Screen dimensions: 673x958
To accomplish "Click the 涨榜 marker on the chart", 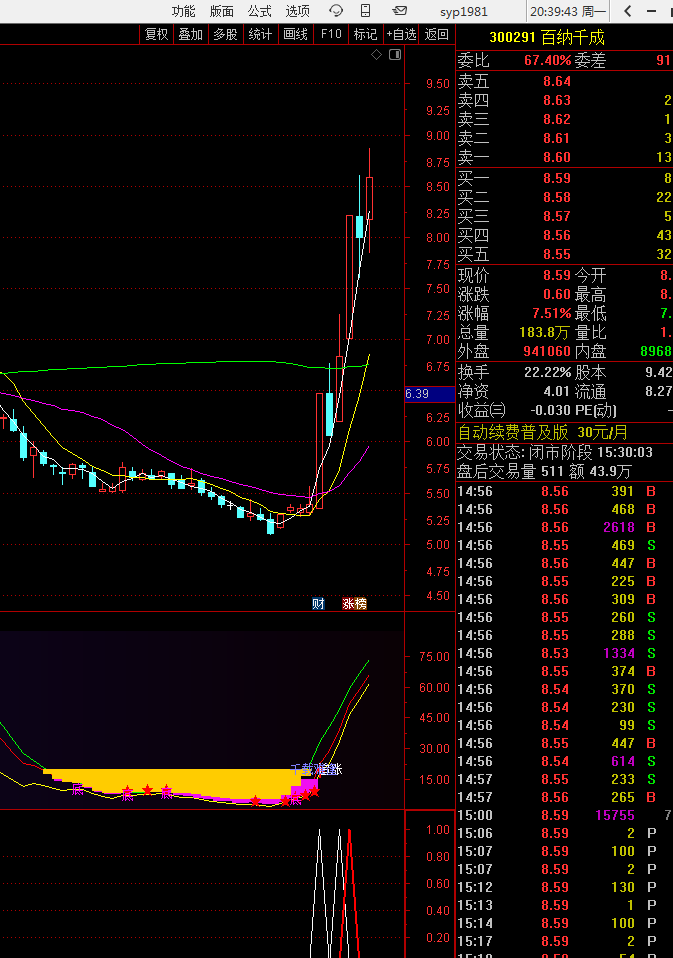I will pos(354,604).
